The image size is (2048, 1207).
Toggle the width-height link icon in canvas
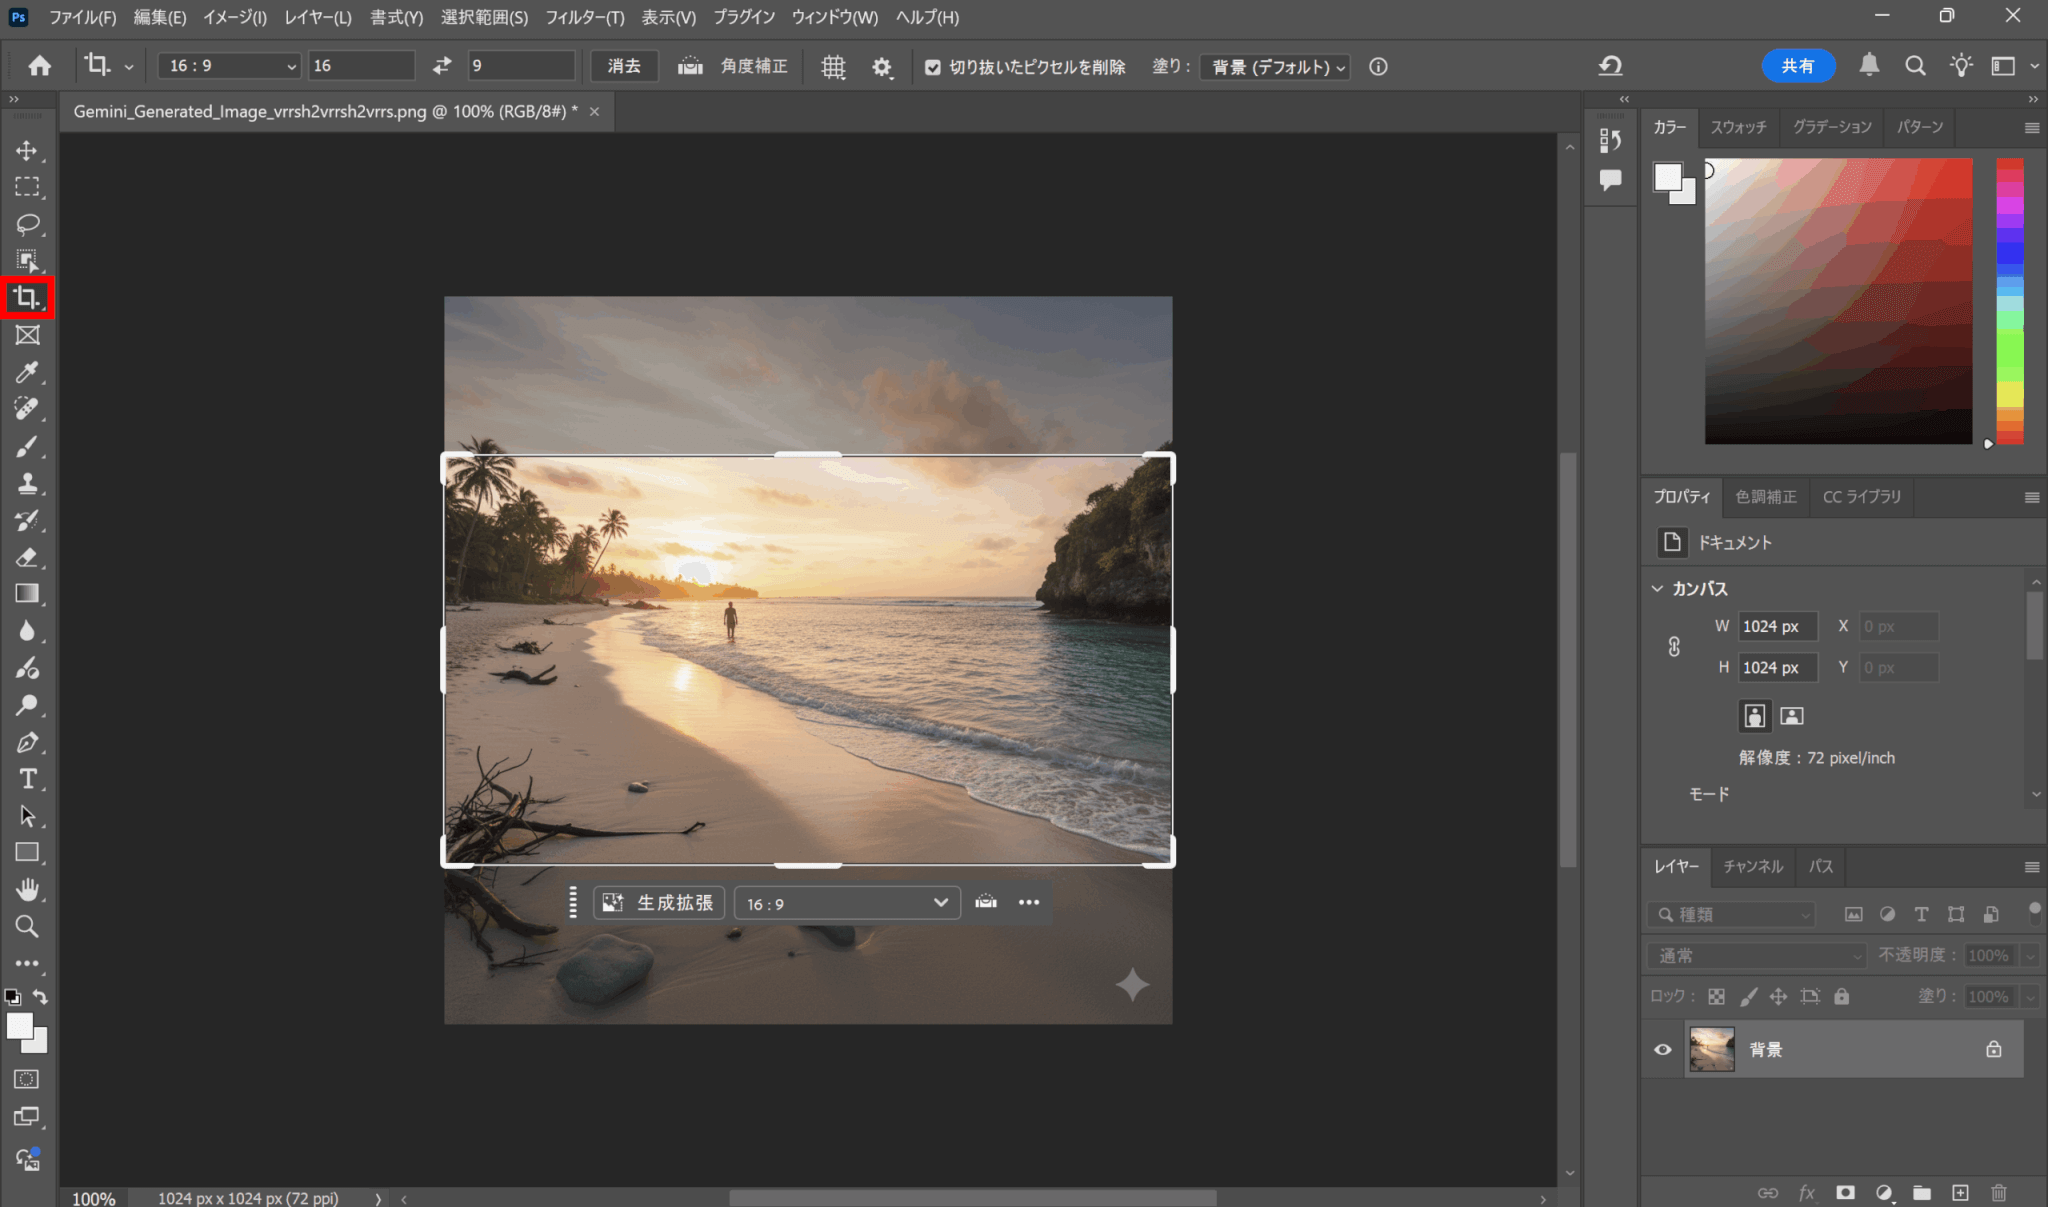pos(1674,647)
